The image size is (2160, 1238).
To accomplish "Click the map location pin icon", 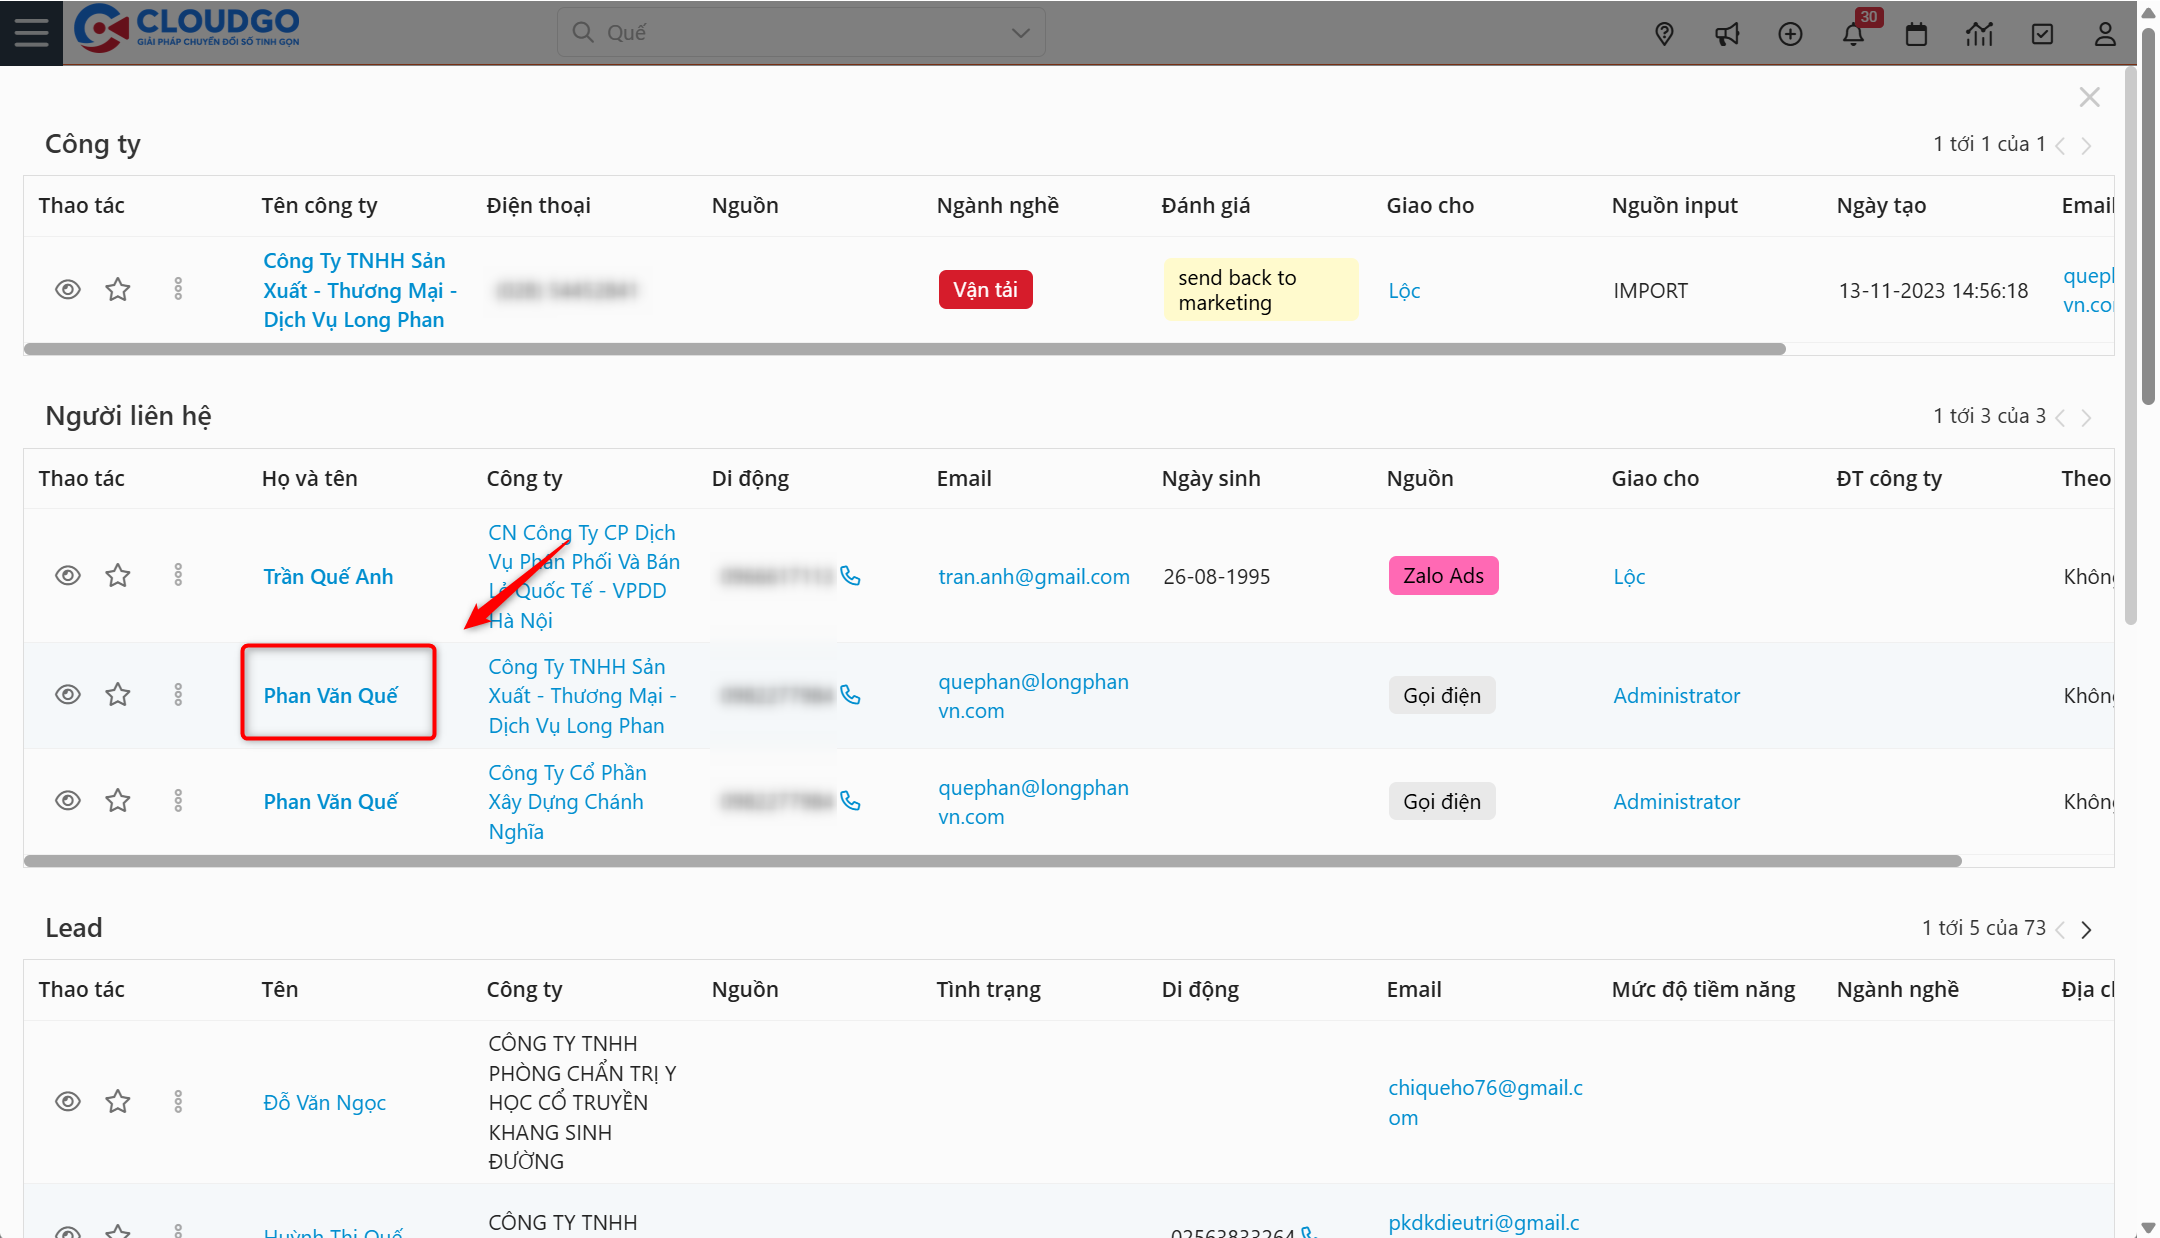I will [x=1664, y=34].
